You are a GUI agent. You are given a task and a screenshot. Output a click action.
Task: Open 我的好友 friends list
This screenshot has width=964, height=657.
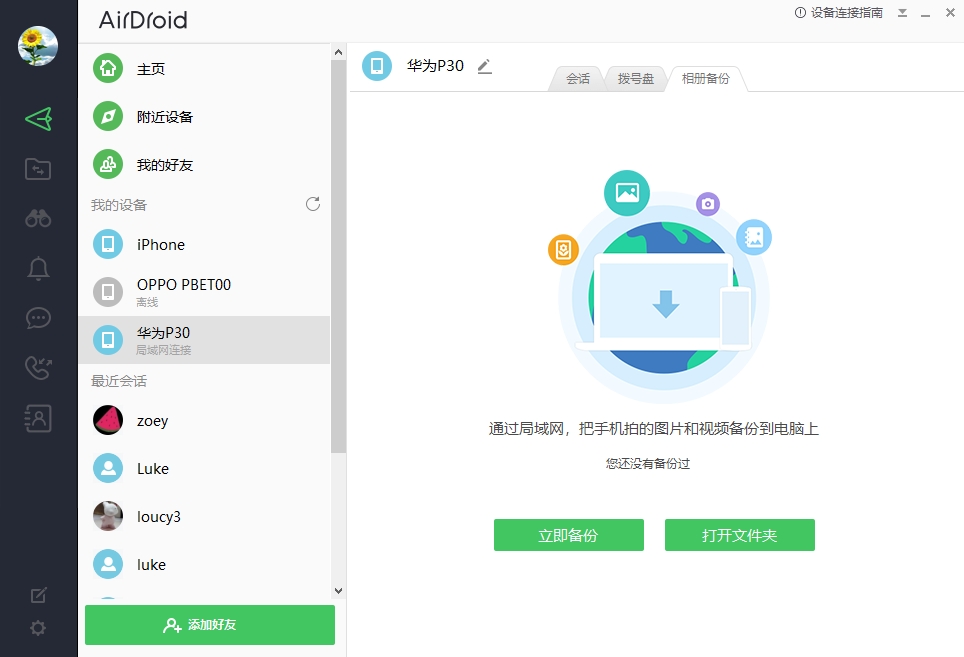point(204,165)
